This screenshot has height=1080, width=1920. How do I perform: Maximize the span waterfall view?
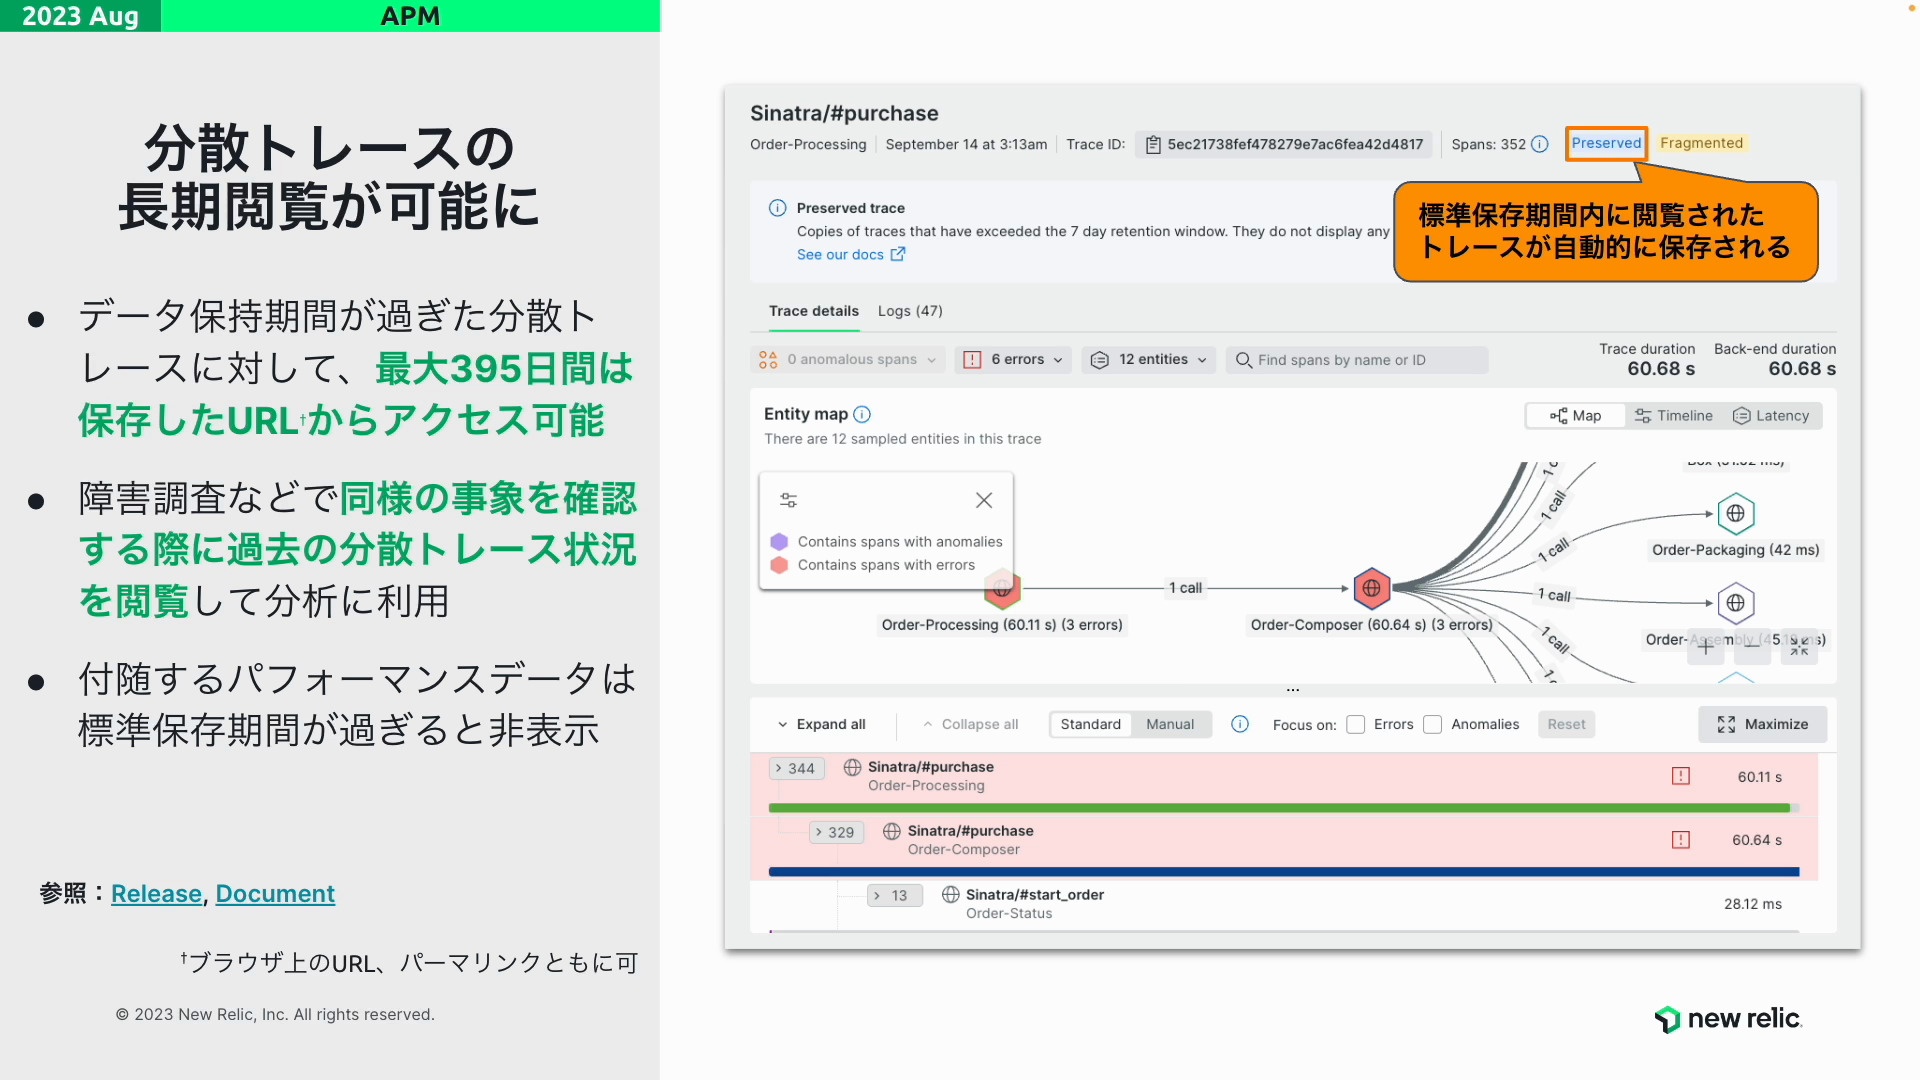click(x=1762, y=725)
